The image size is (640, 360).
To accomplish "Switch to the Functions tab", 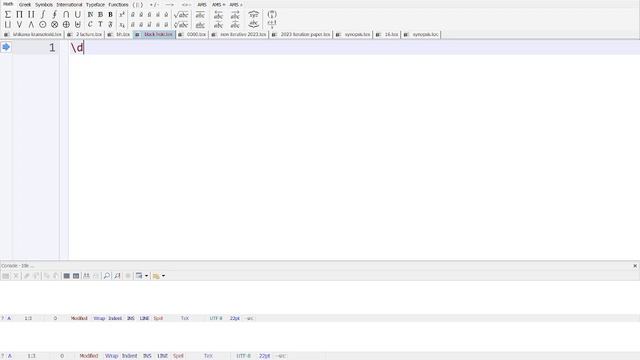I will tap(118, 4).
